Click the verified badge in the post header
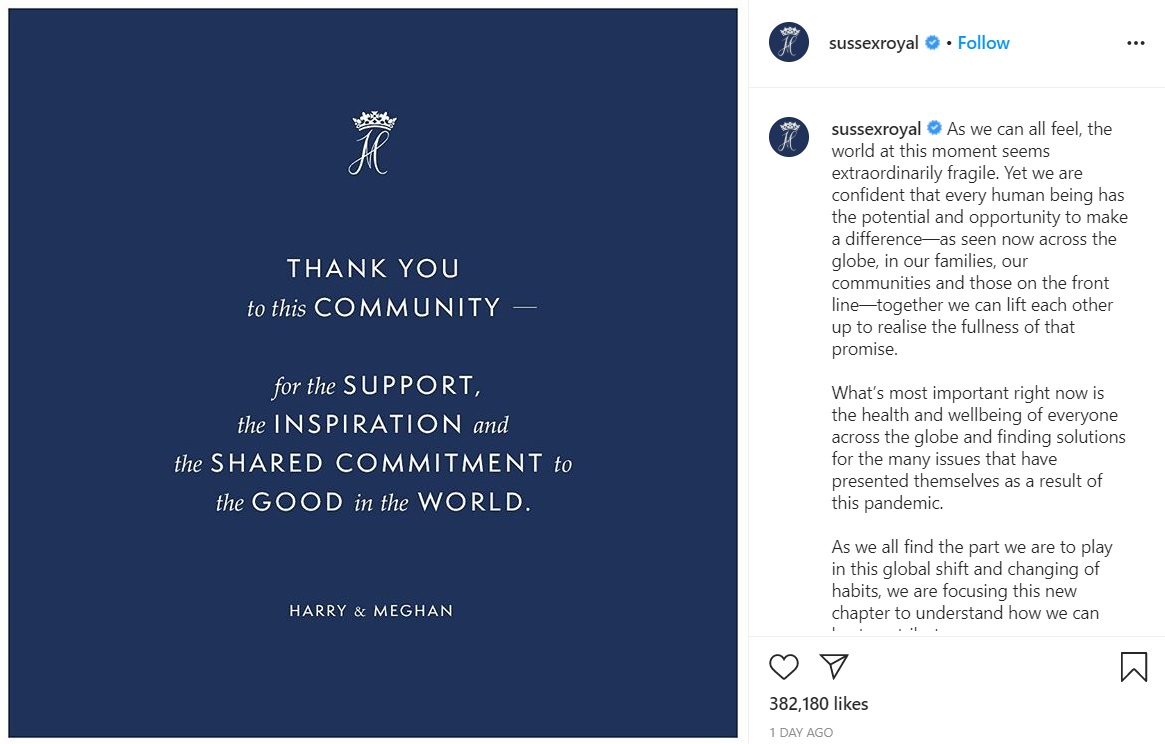Image resolution: width=1165 pixels, height=744 pixels. [x=933, y=43]
